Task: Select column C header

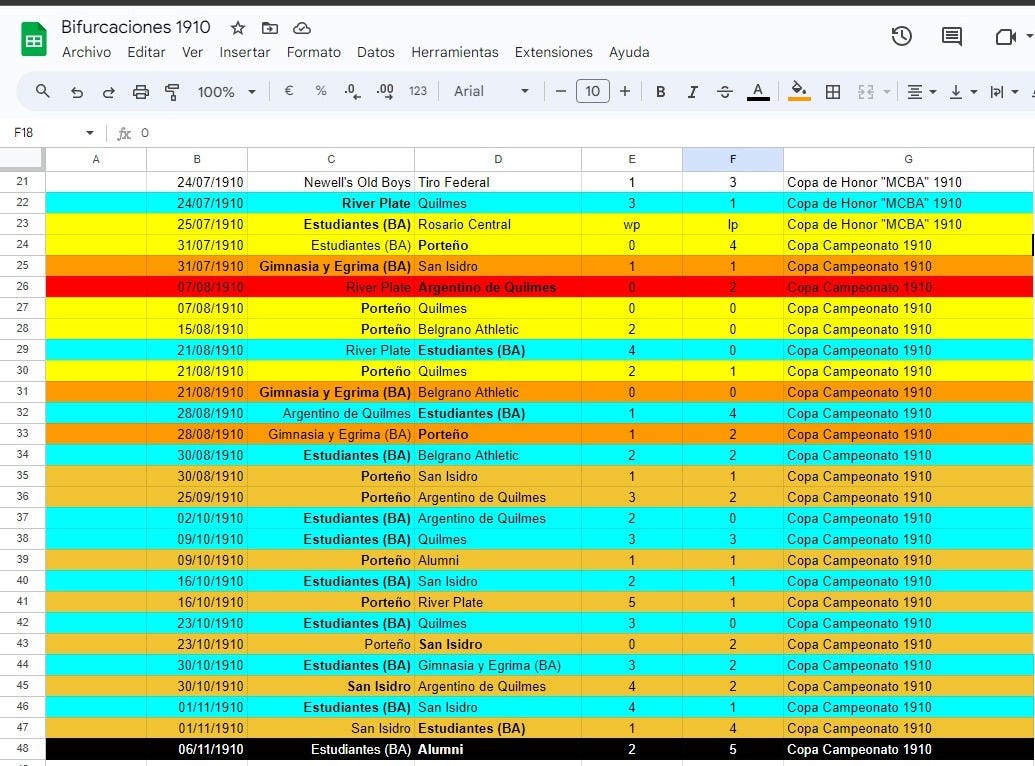Action: click(x=331, y=159)
